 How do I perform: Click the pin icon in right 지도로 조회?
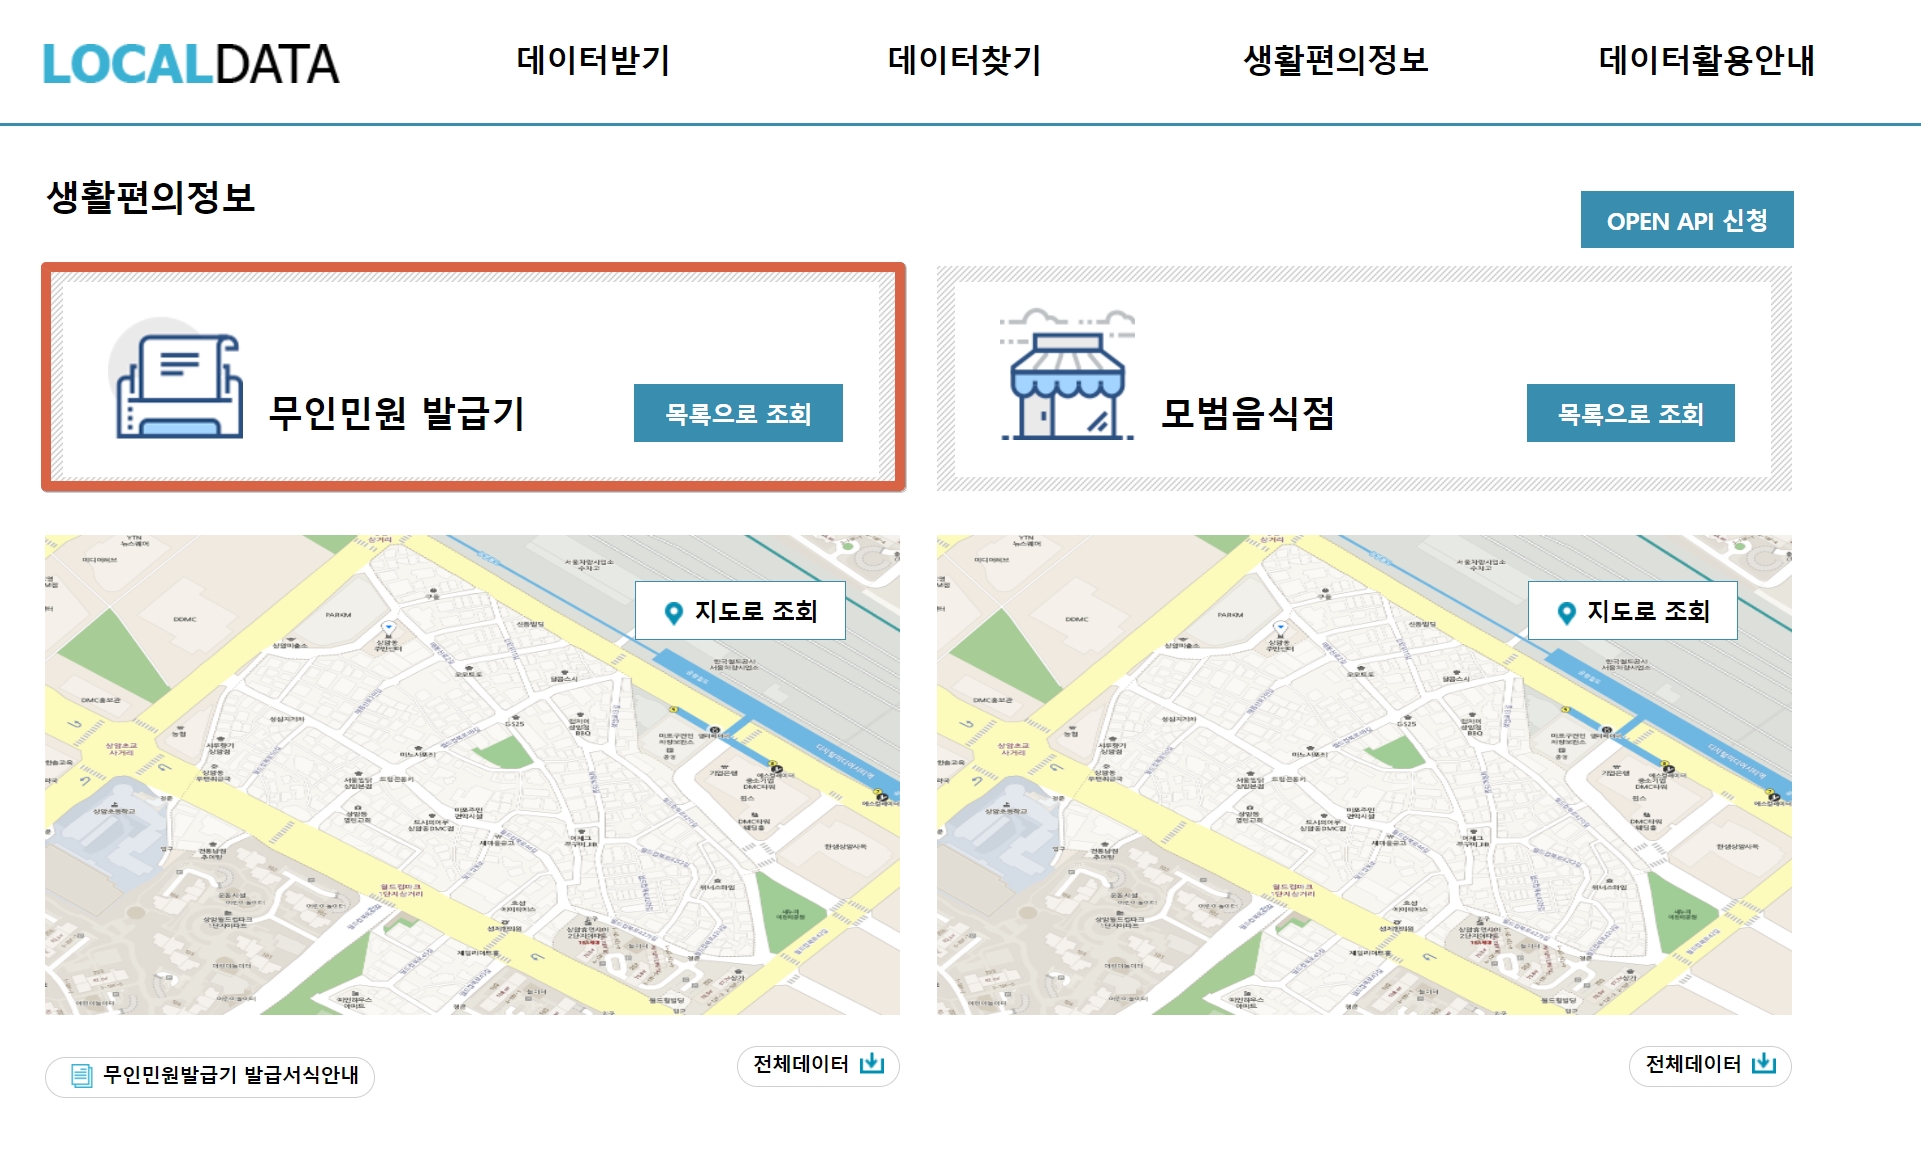click(x=1566, y=612)
